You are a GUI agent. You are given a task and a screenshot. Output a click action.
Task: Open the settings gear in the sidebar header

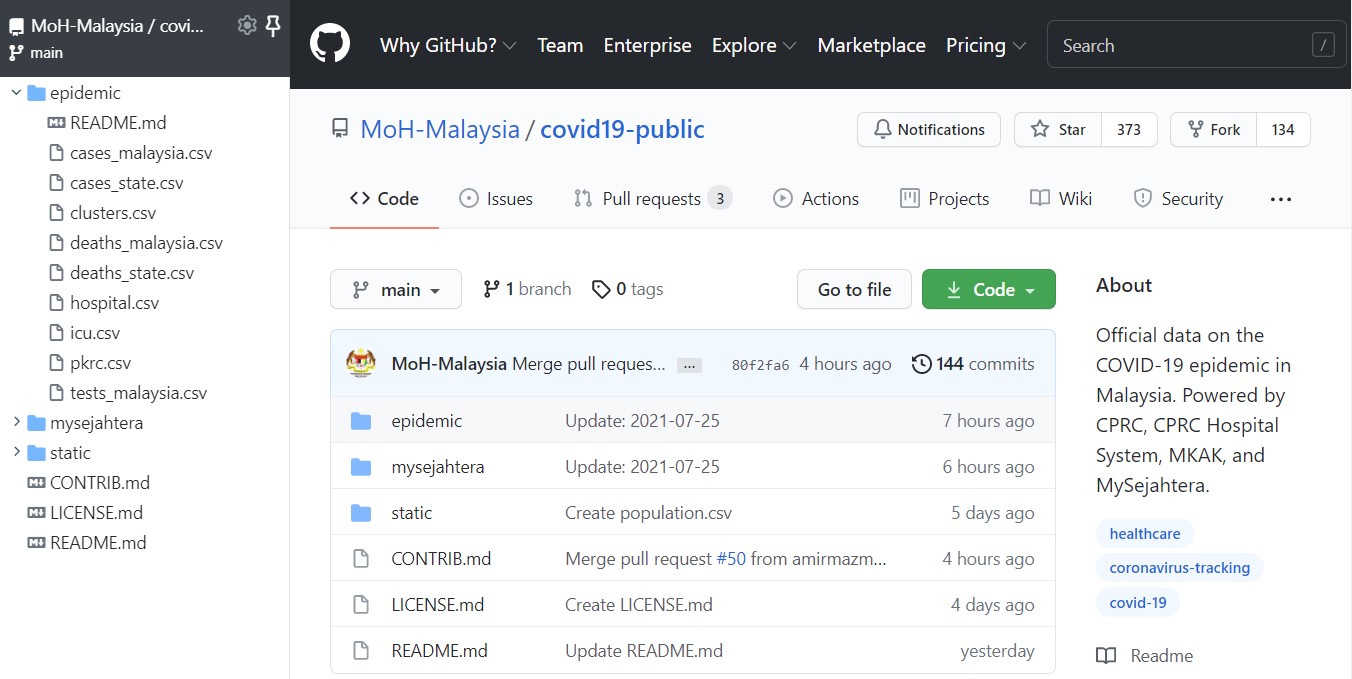click(x=246, y=26)
